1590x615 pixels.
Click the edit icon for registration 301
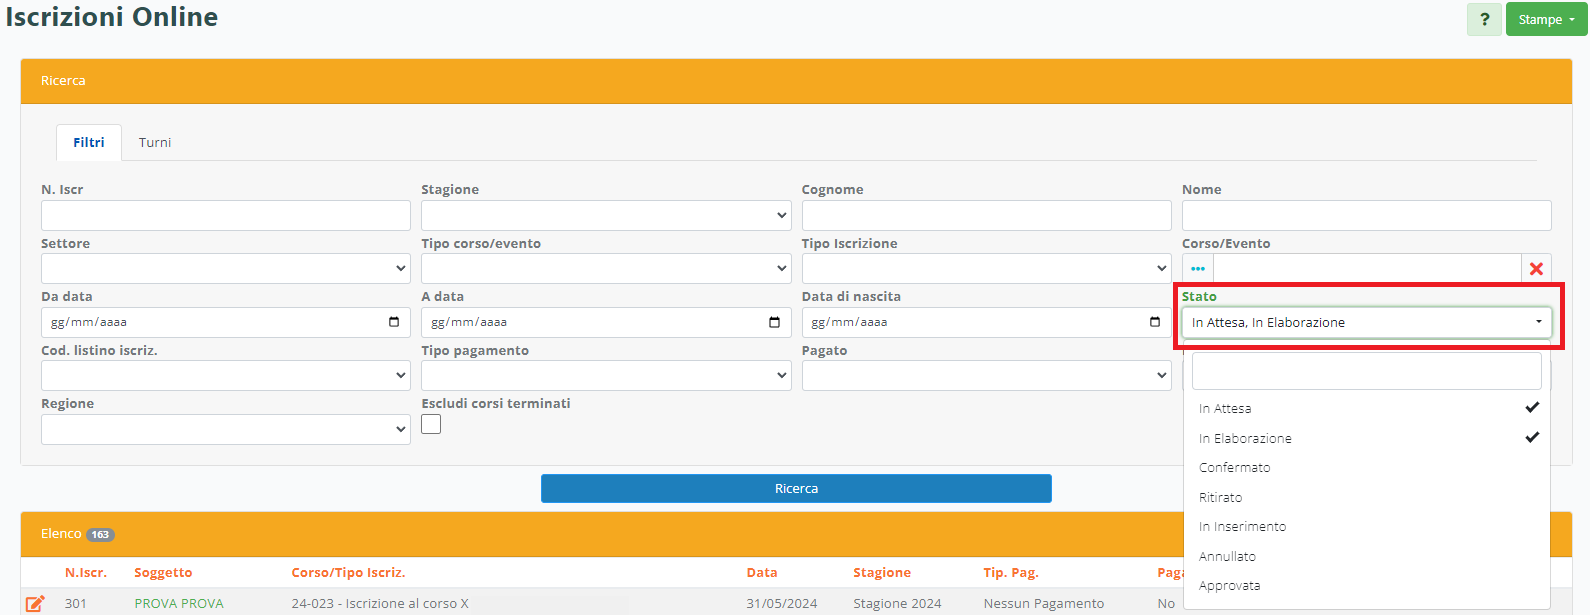[x=35, y=603]
